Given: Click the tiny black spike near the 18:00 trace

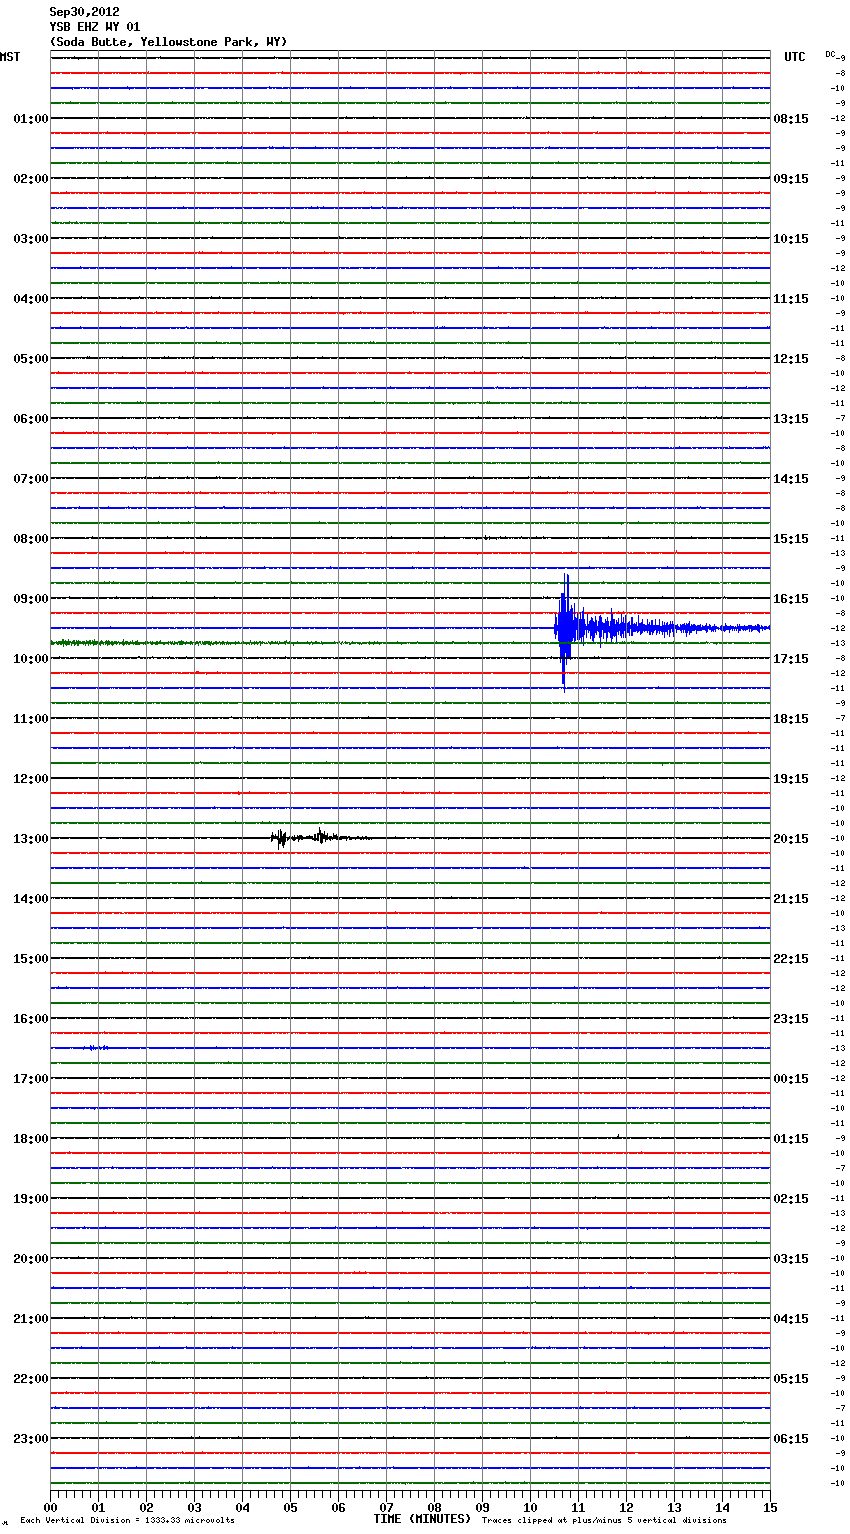Looking at the screenshot, I should pos(618,1136).
